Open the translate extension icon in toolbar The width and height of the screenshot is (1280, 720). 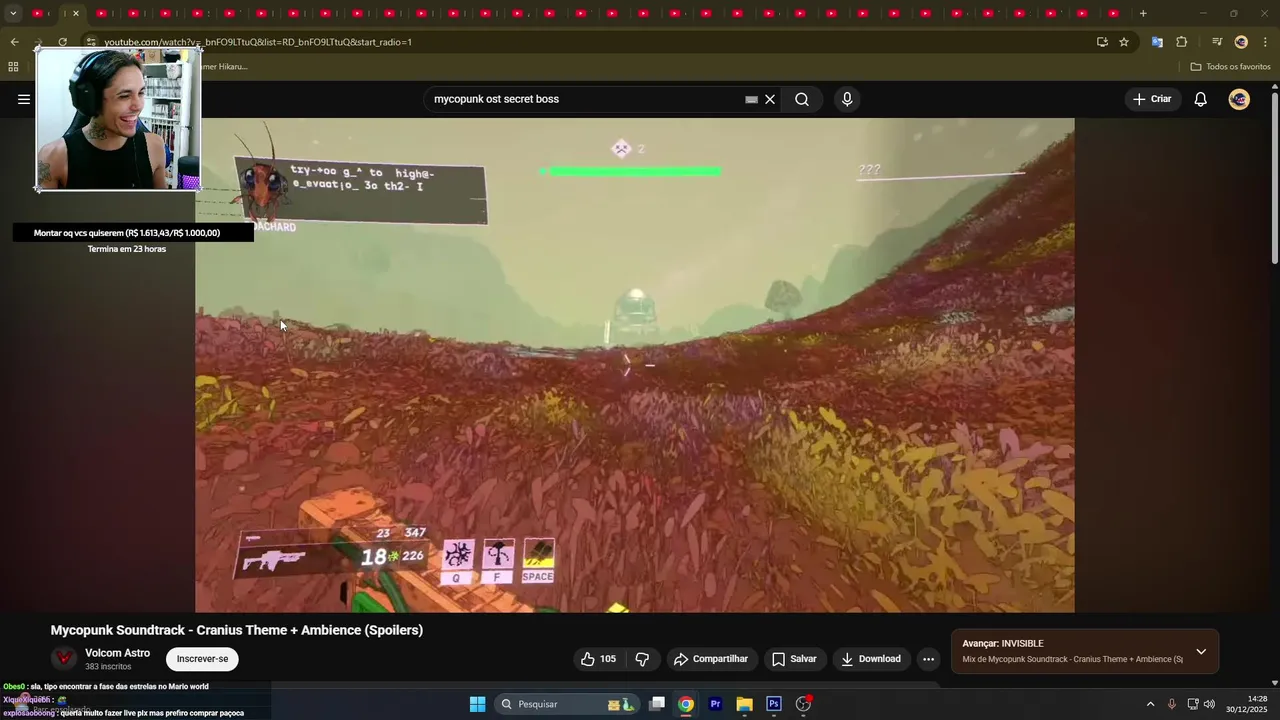tap(1157, 42)
